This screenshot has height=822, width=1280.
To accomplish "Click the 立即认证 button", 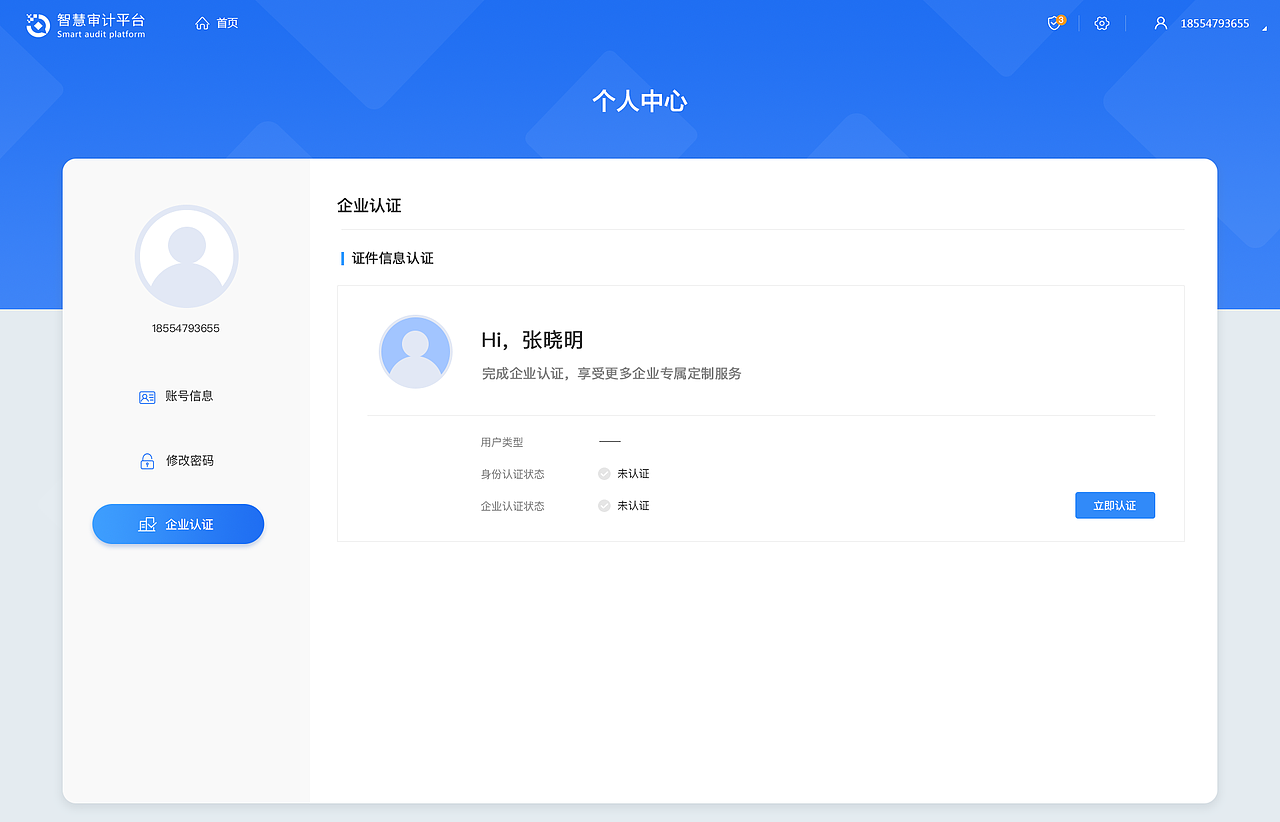I will pyautogui.click(x=1114, y=505).
